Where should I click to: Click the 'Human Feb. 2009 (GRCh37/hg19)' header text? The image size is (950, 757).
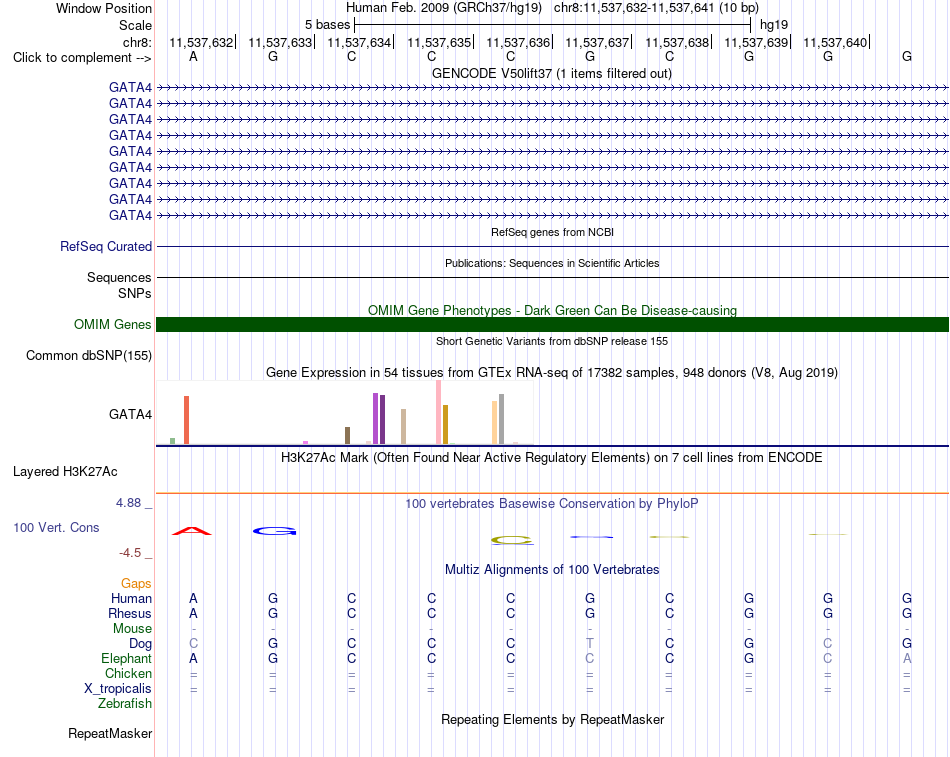[445, 8]
